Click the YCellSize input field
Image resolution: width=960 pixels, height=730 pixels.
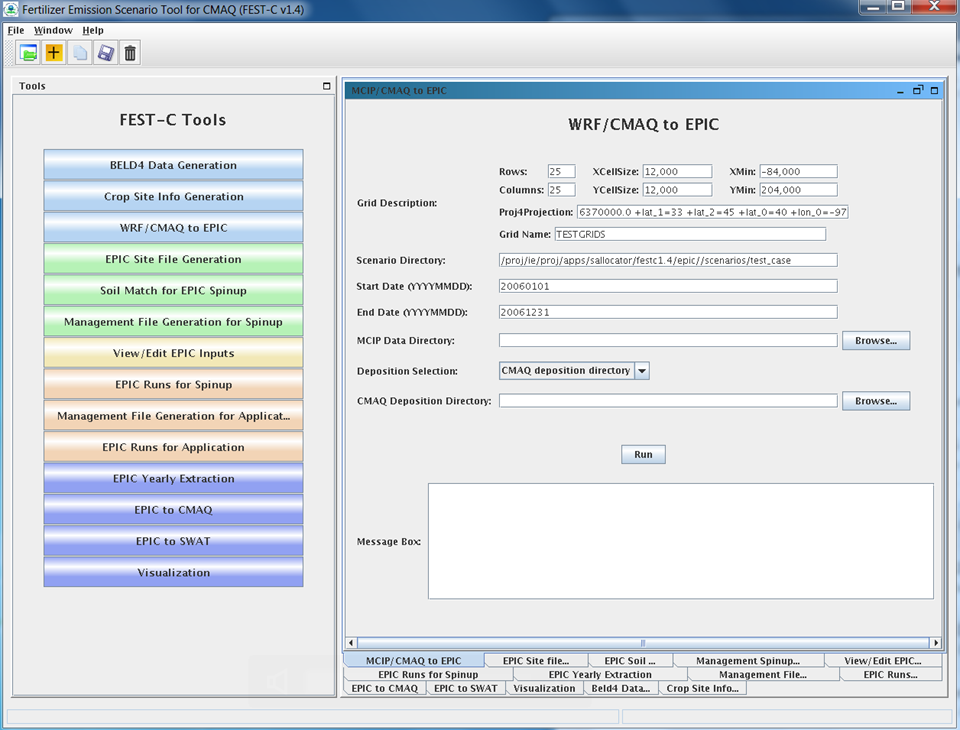(x=677, y=190)
